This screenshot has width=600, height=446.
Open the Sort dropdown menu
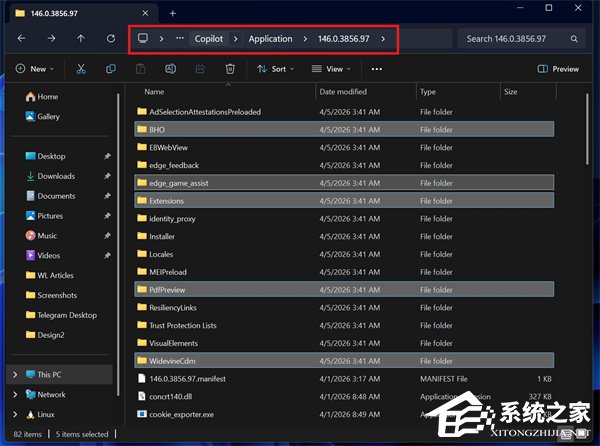[x=276, y=69]
